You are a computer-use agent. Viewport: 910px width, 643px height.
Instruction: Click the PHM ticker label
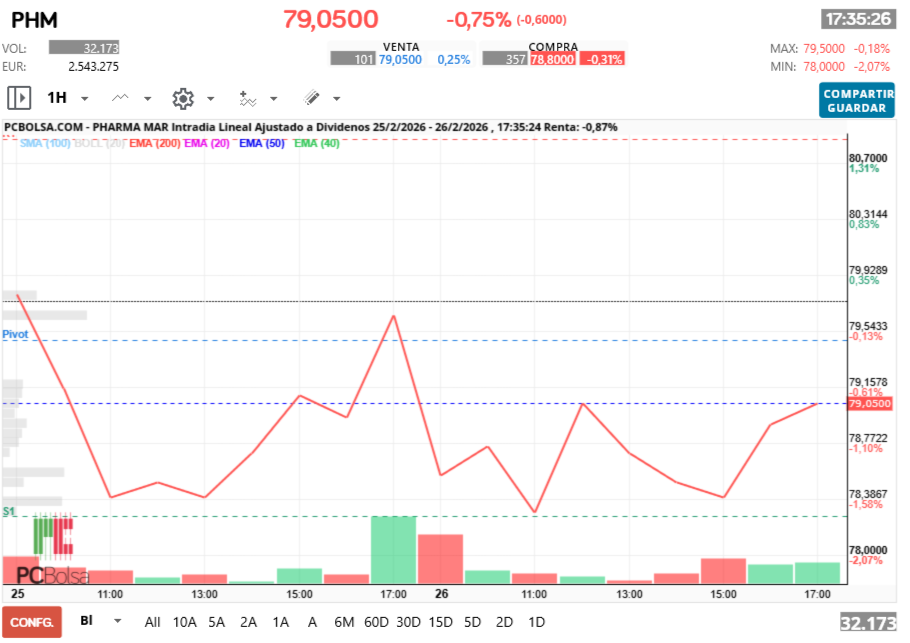32,20
